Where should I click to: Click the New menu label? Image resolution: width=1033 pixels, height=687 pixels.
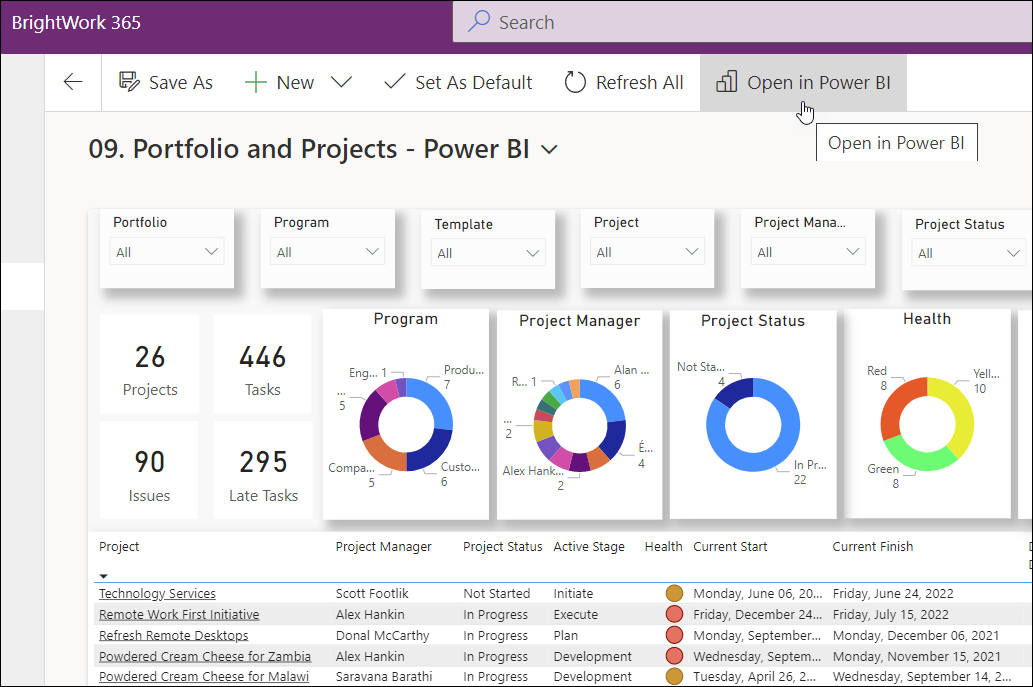295,82
